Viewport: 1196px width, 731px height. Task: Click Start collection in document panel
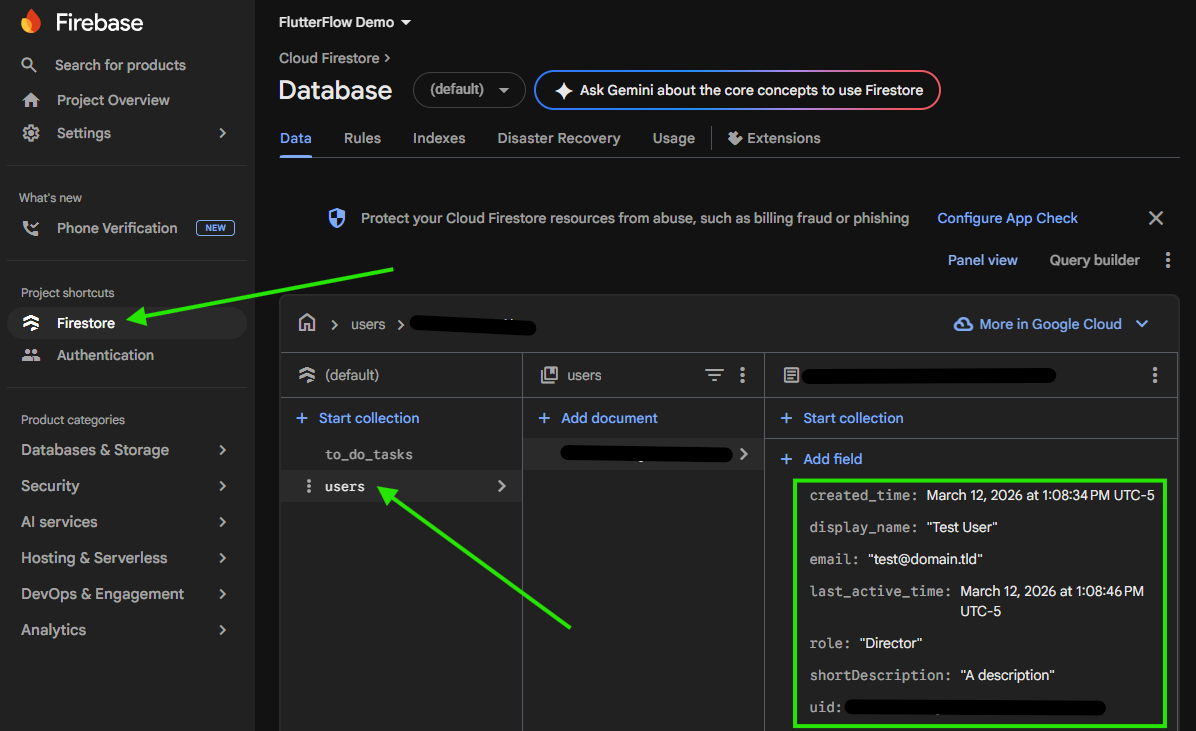854,418
